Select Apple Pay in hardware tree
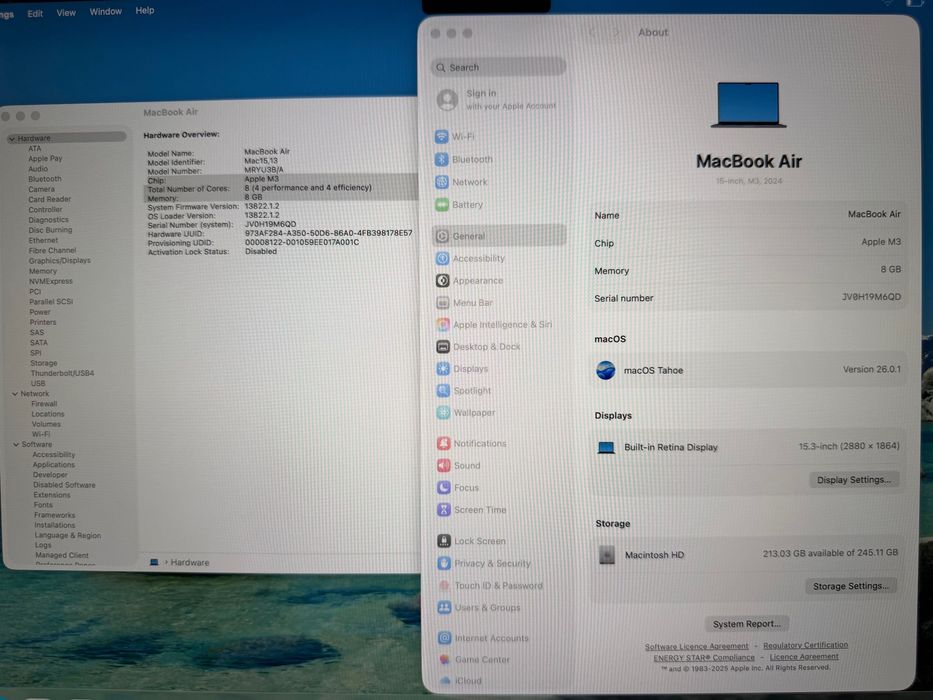Viewport: 933px width, 700px height. pos(45,159)
